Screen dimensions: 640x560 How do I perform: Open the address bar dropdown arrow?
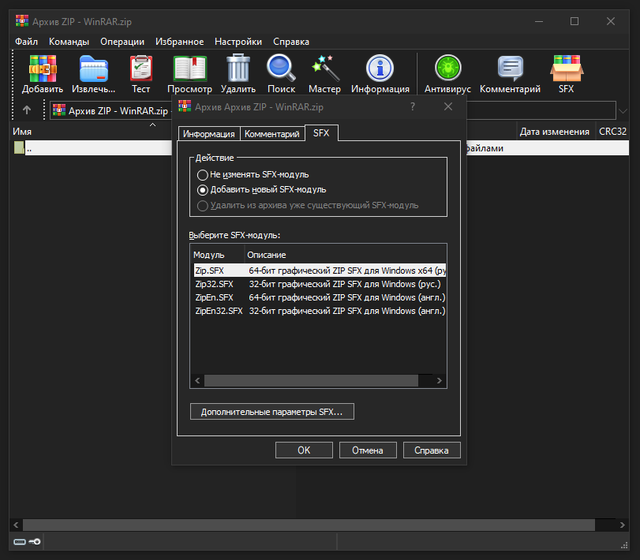click(x=623, y=111)
